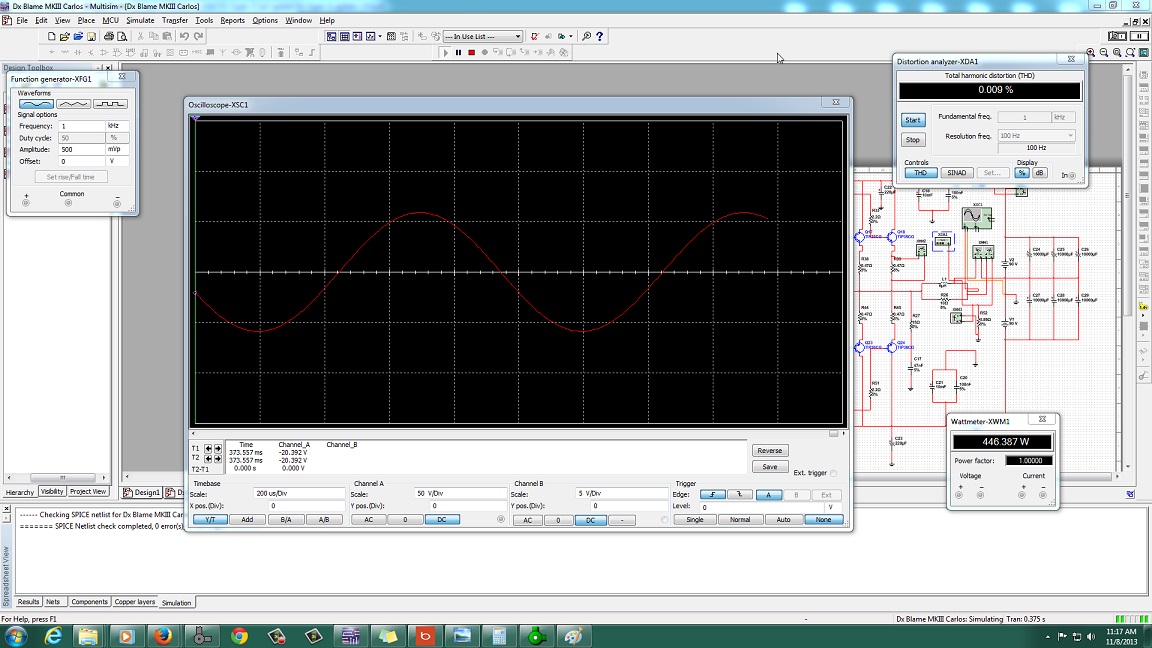1152x648 pixels.
Task: Toggle Channel A DC coupling
Action: coord(442,519)
